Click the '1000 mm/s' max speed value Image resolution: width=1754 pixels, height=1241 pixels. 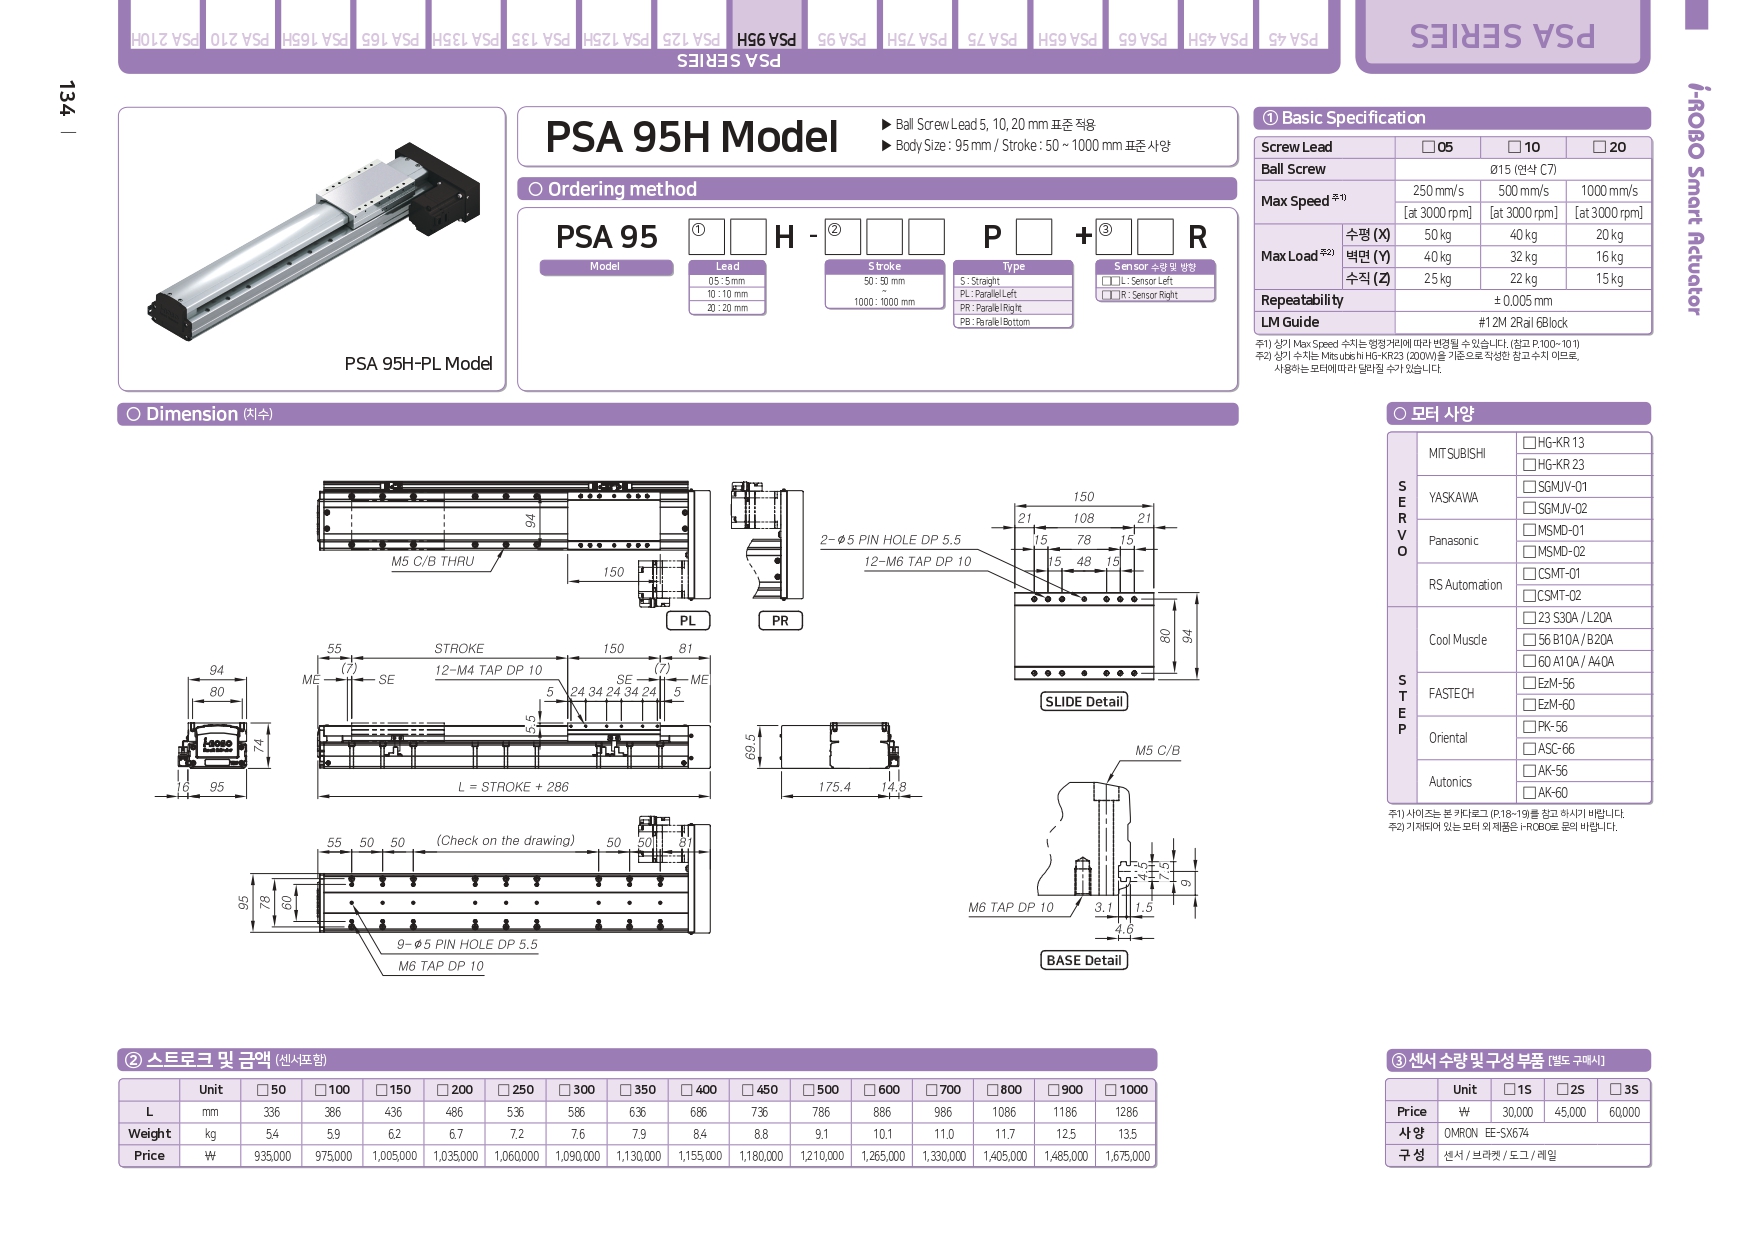pos(1609,191)
